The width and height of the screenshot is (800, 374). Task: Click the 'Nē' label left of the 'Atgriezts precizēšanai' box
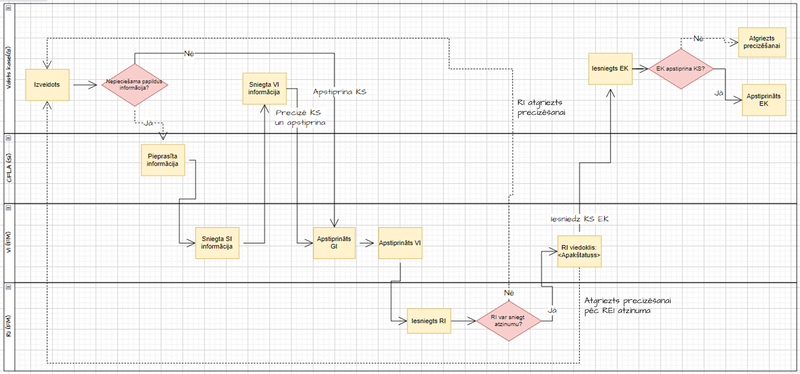coord(698,38)
